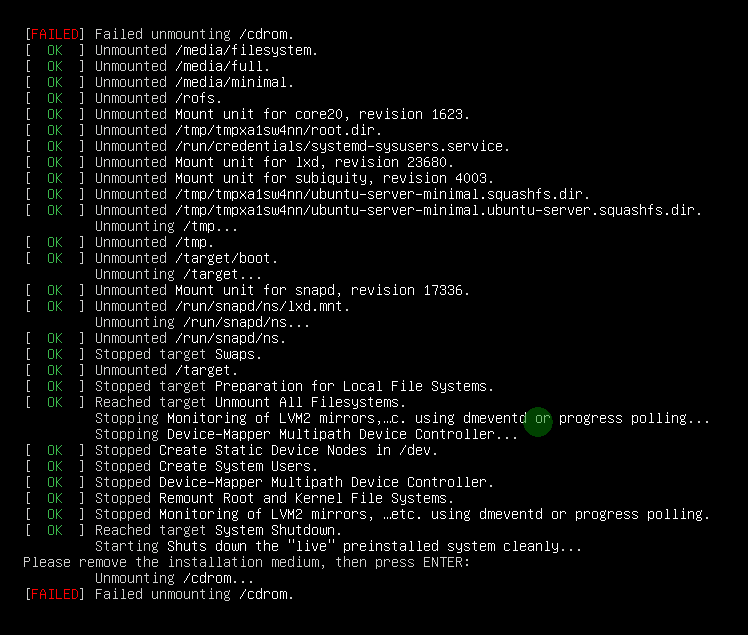Select the 'Unmounted /rofs.' log line

click(x=158, y=98)
